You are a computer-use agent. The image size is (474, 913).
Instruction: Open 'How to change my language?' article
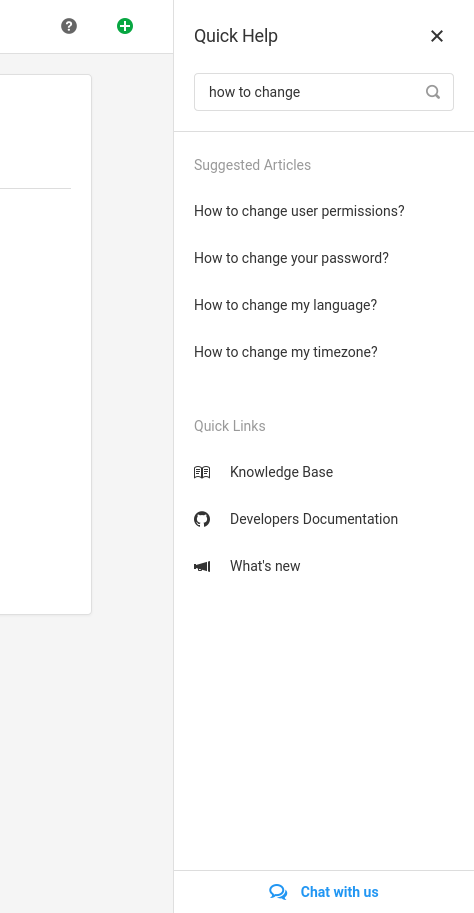(x=285, y=305)
